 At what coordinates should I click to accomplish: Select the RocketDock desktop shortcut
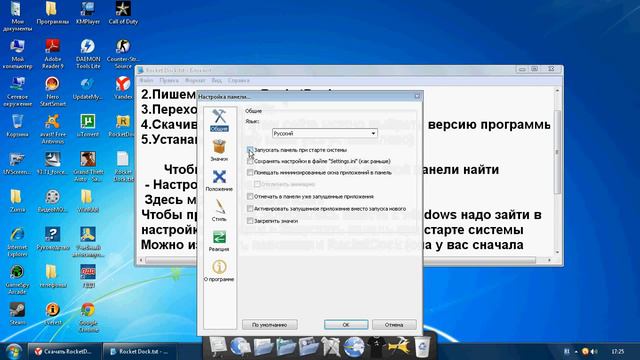coord(122,126)
